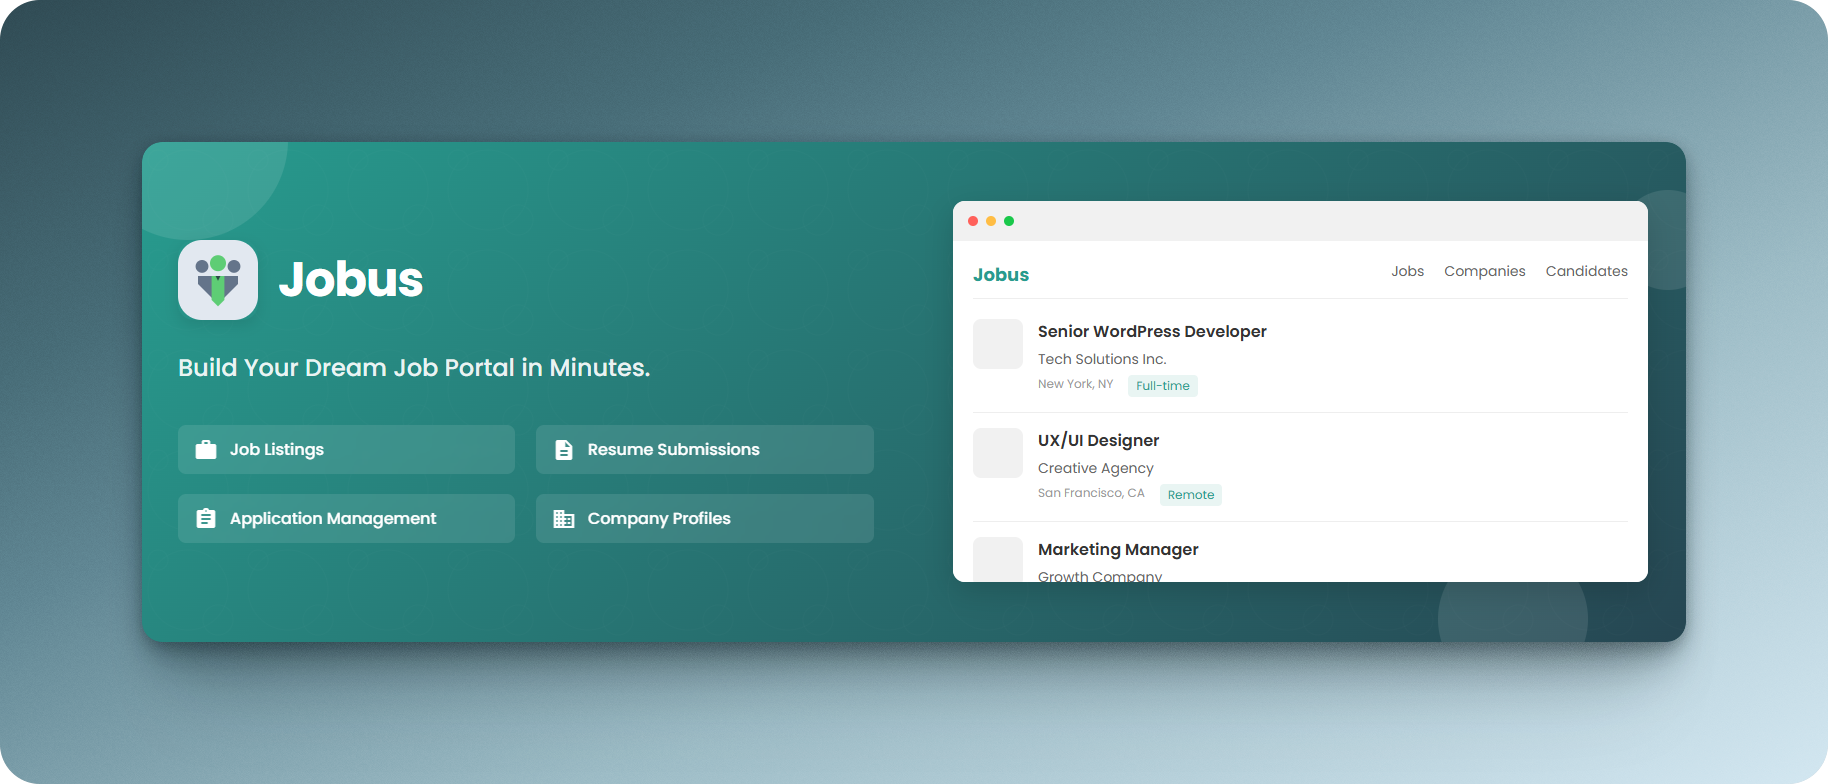Viewport: 1828px width, 784px height.
Task: Click the red close dot of preview window
Action: pos(973,221)
